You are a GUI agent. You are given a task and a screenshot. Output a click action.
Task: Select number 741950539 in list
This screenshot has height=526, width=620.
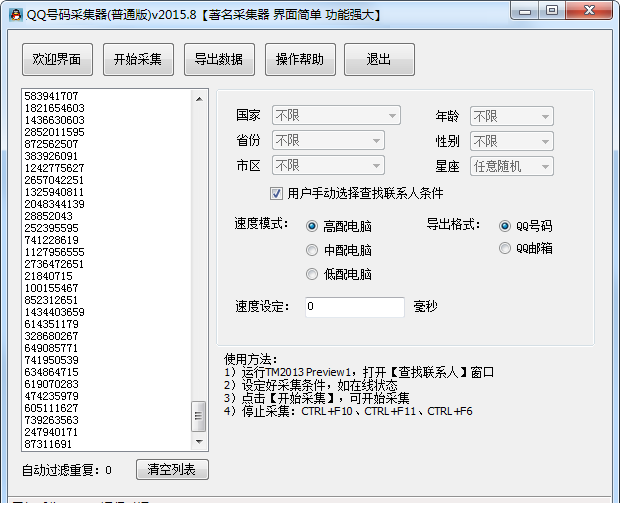(51, 360)
